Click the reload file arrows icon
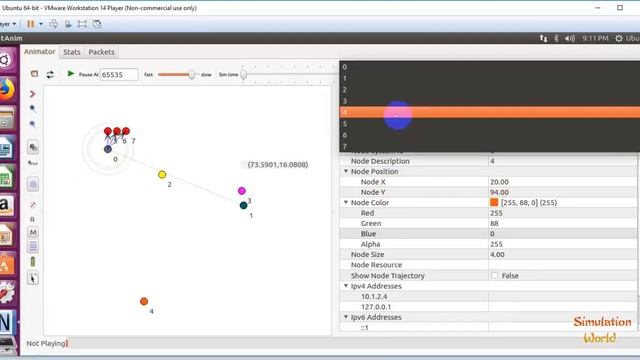The width and height of the screenshot is (640, 360). 50,74
